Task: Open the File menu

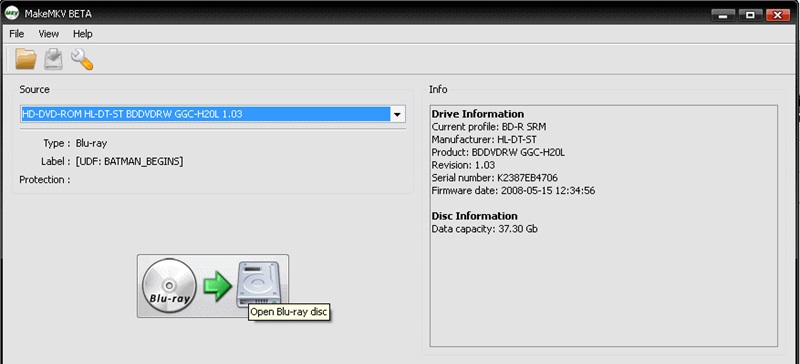Action: point(17,34)
